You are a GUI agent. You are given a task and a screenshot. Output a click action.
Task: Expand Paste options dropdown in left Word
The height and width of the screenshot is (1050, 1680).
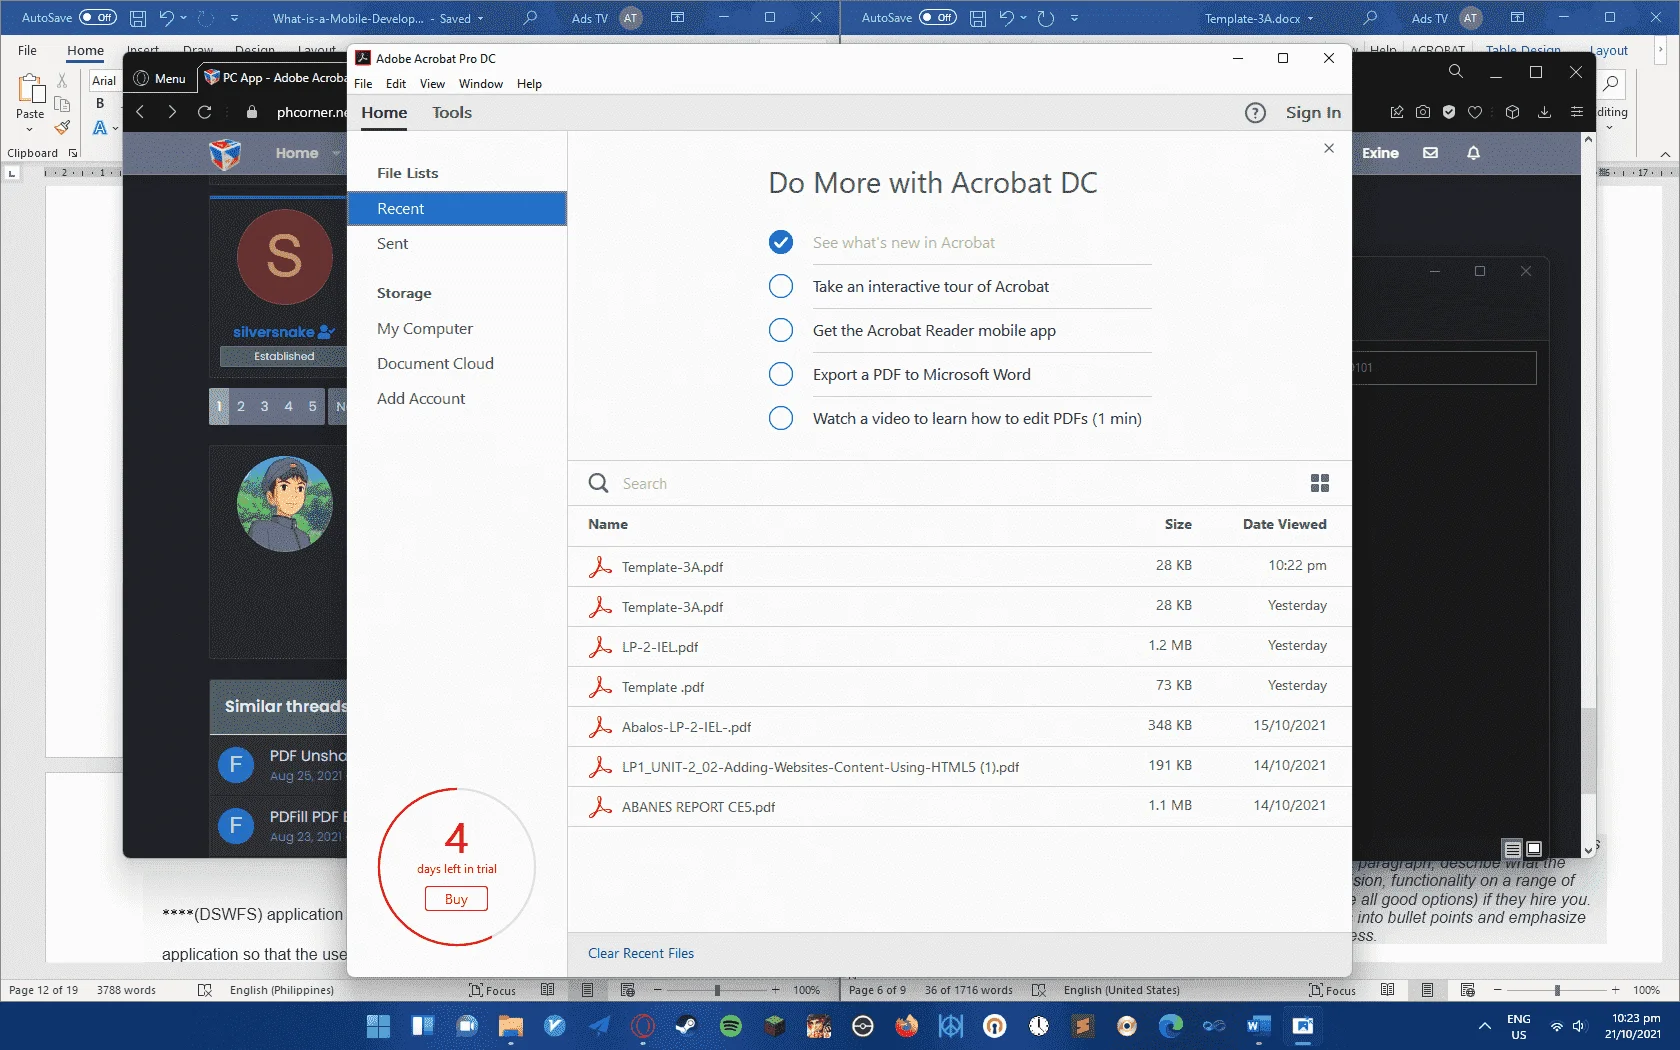point(30,130)
